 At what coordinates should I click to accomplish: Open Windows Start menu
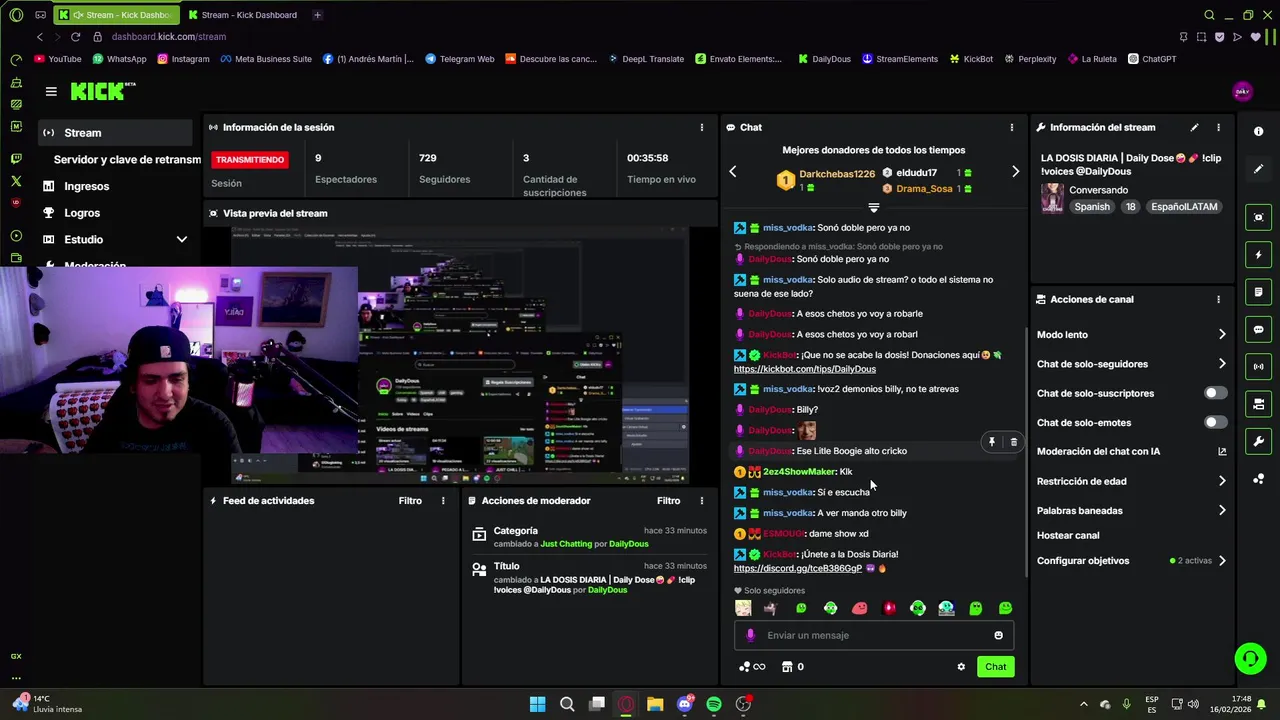pos(537,704)
